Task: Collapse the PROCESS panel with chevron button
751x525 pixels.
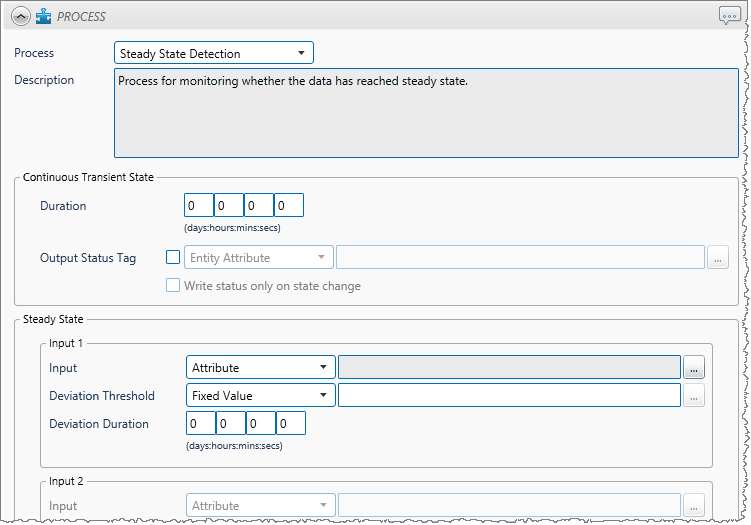Action: tap(20, 16)
